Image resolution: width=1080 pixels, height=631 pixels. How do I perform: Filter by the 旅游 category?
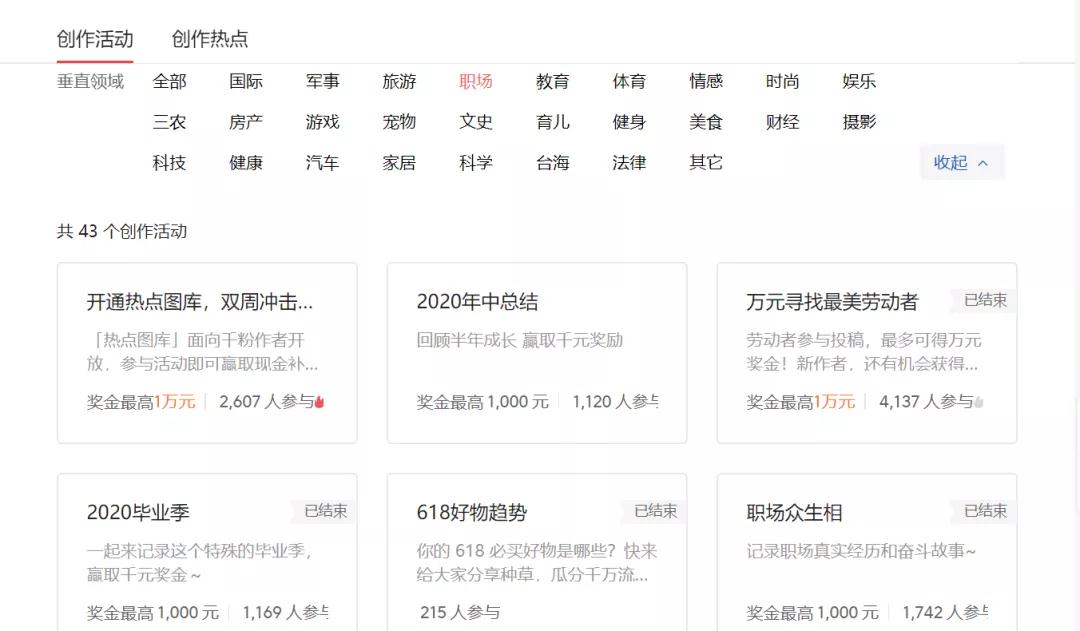[399, 82]
